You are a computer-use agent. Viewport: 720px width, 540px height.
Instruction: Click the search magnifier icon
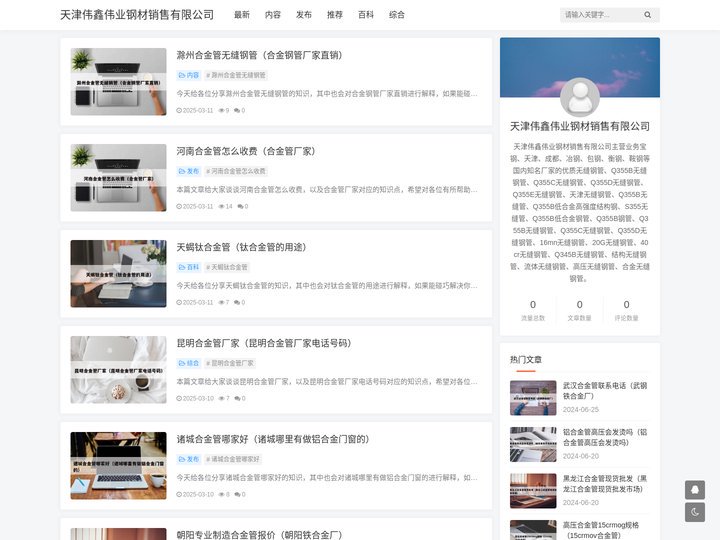(x=647, y=15)
